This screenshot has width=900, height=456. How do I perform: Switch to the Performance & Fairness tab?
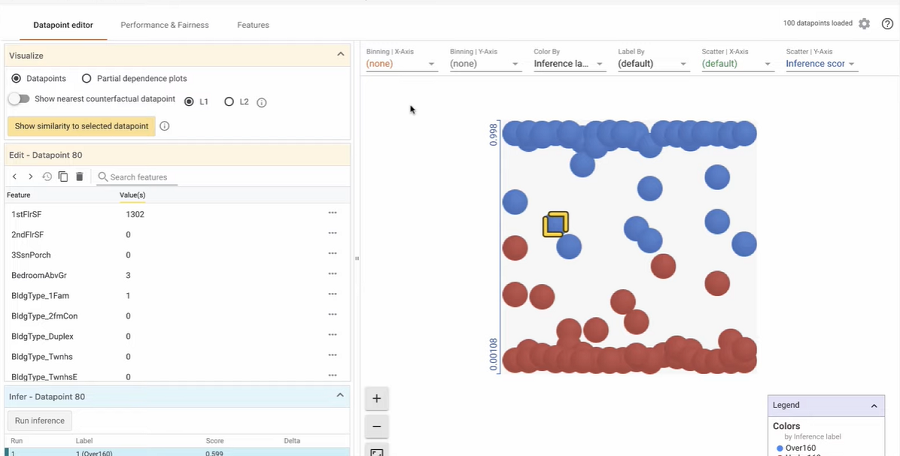164,25
